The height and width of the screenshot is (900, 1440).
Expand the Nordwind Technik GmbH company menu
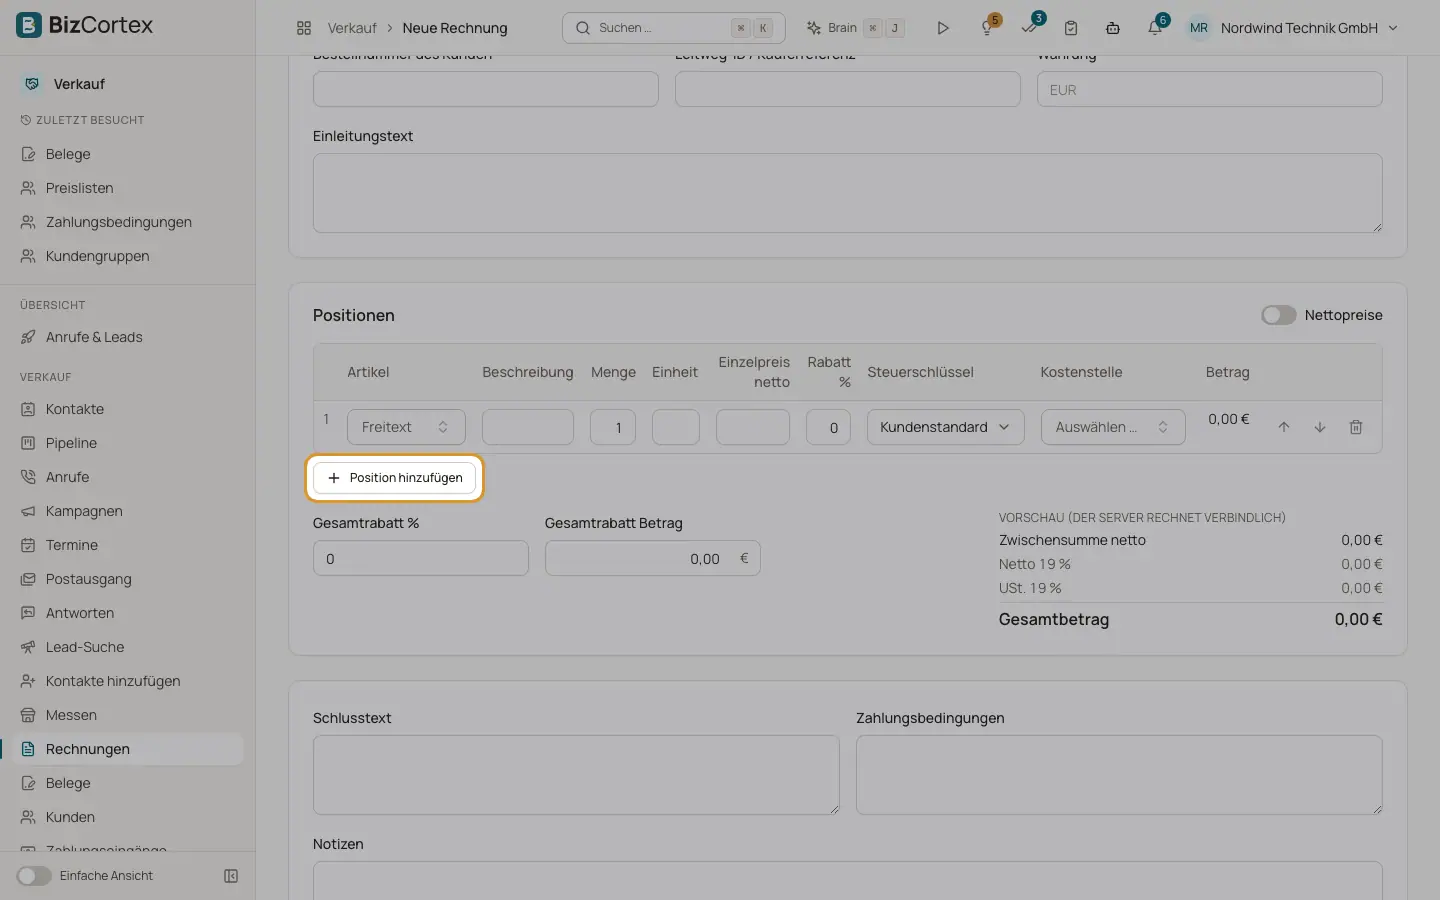tap(1309, 28)
